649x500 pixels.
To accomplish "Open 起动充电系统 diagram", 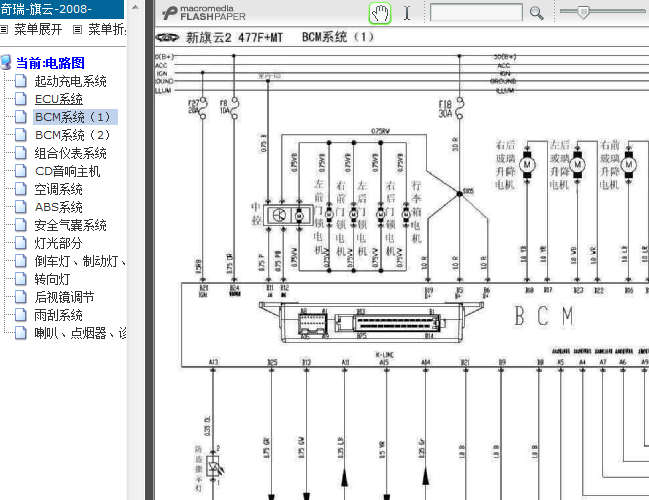I will pos(70,81).
